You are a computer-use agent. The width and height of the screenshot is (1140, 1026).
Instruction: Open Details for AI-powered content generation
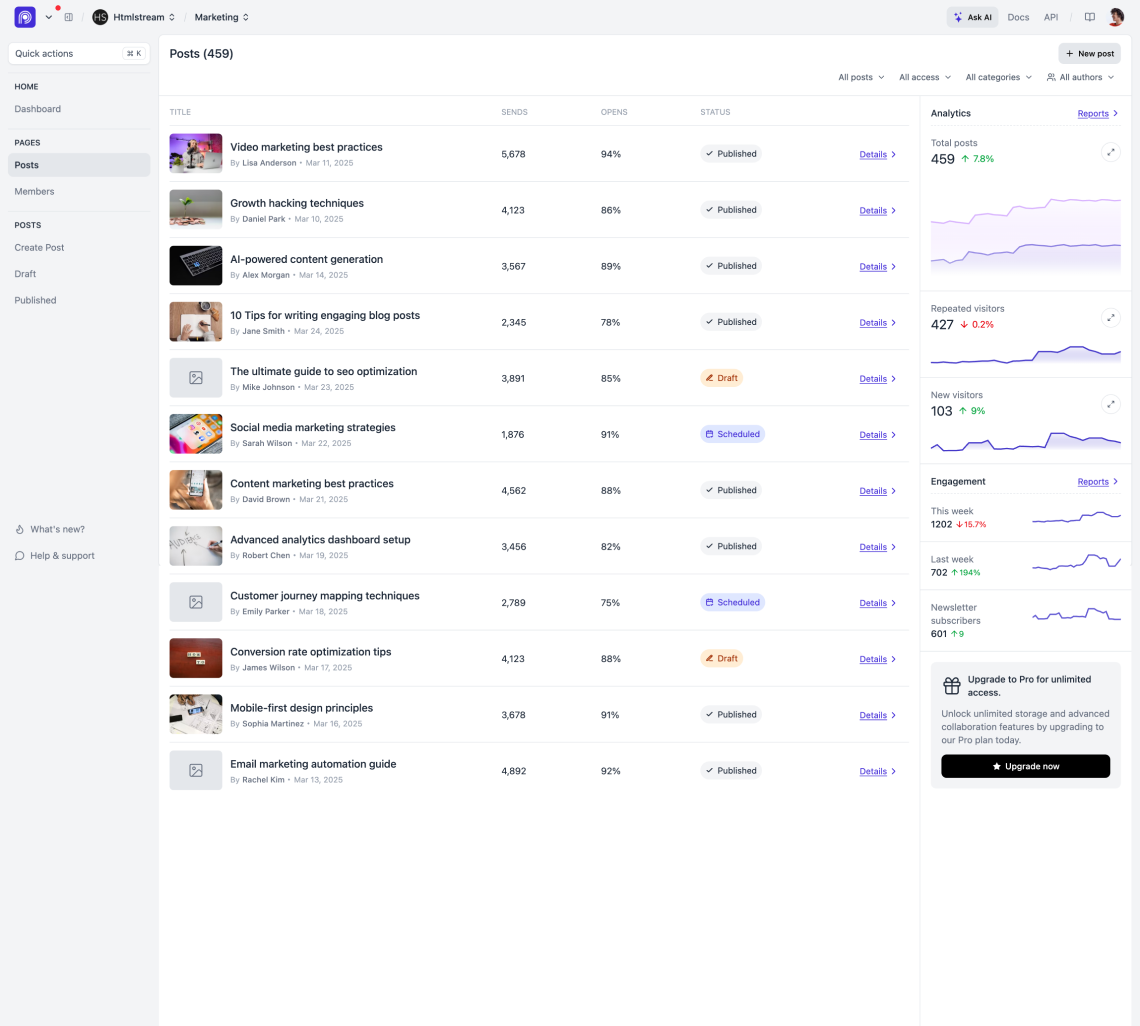tap(877, 266)
